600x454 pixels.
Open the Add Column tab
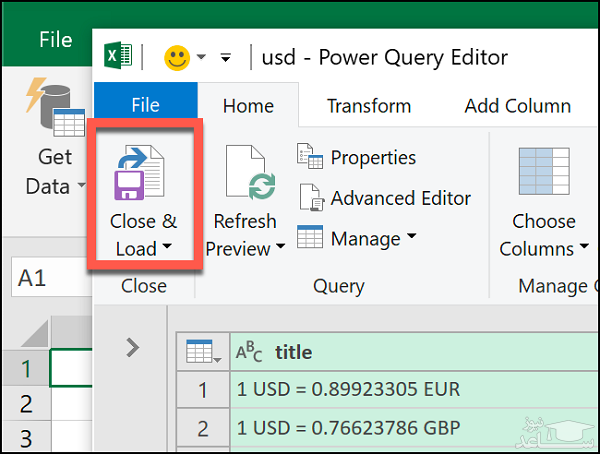click(x=517, y=105)
